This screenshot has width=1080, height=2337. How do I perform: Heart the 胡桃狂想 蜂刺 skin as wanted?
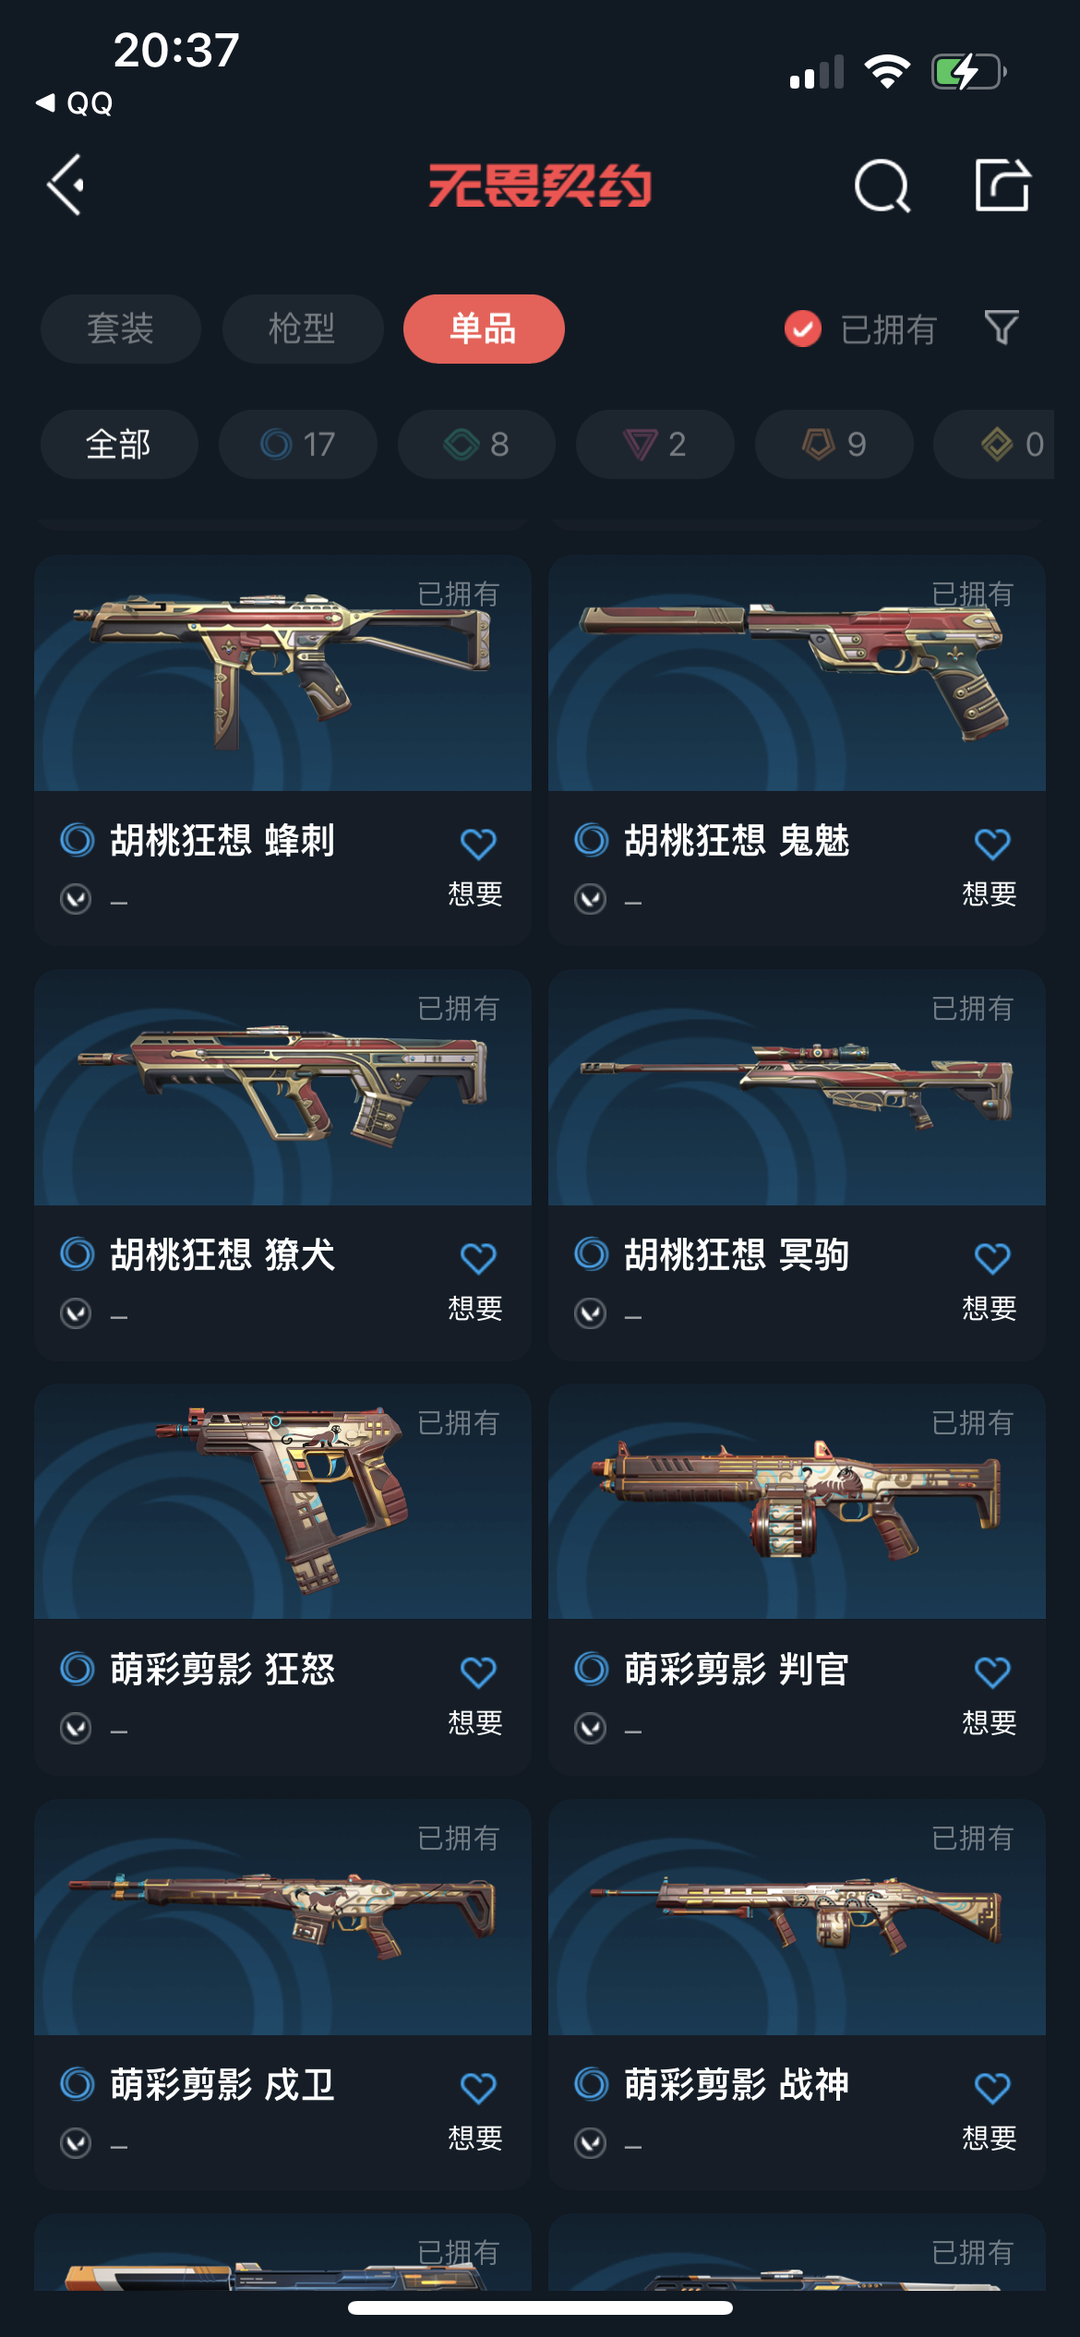pos(478,844)
